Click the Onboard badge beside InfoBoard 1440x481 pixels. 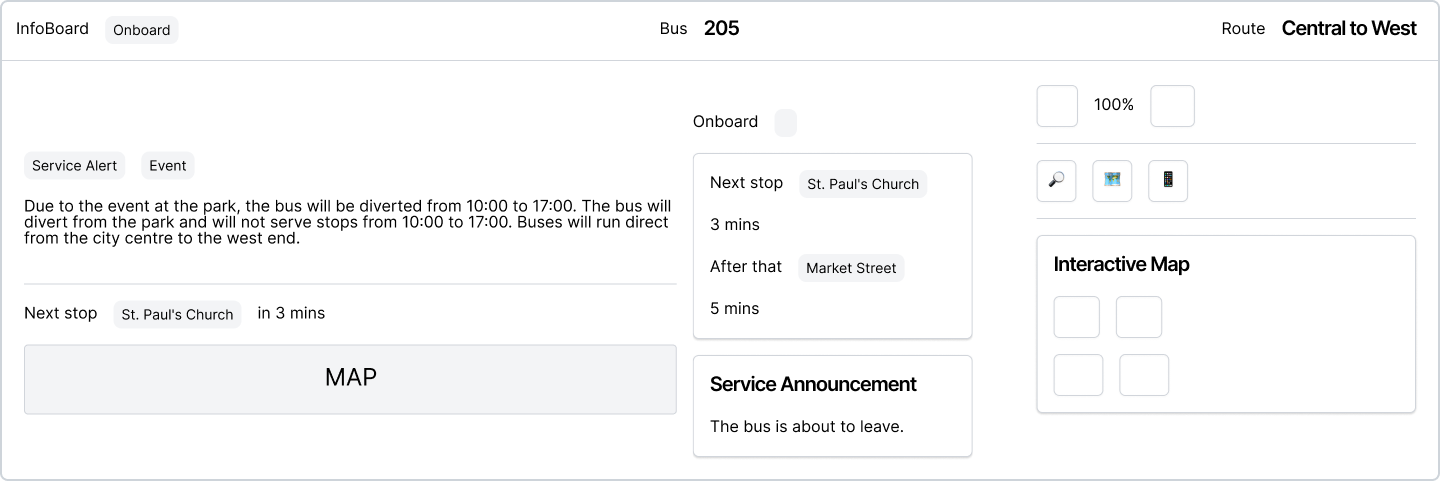pos(142,30)
